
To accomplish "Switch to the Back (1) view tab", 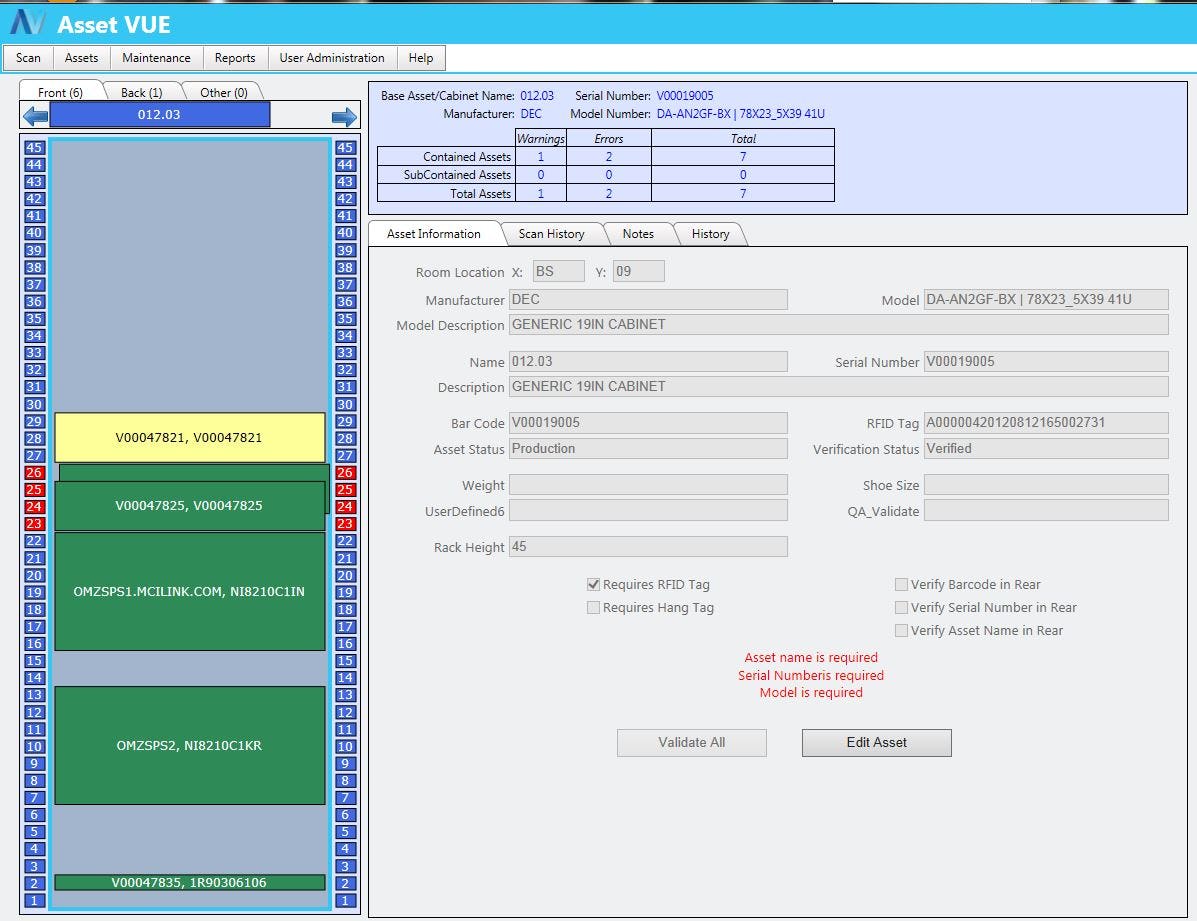I will [143, 91].
